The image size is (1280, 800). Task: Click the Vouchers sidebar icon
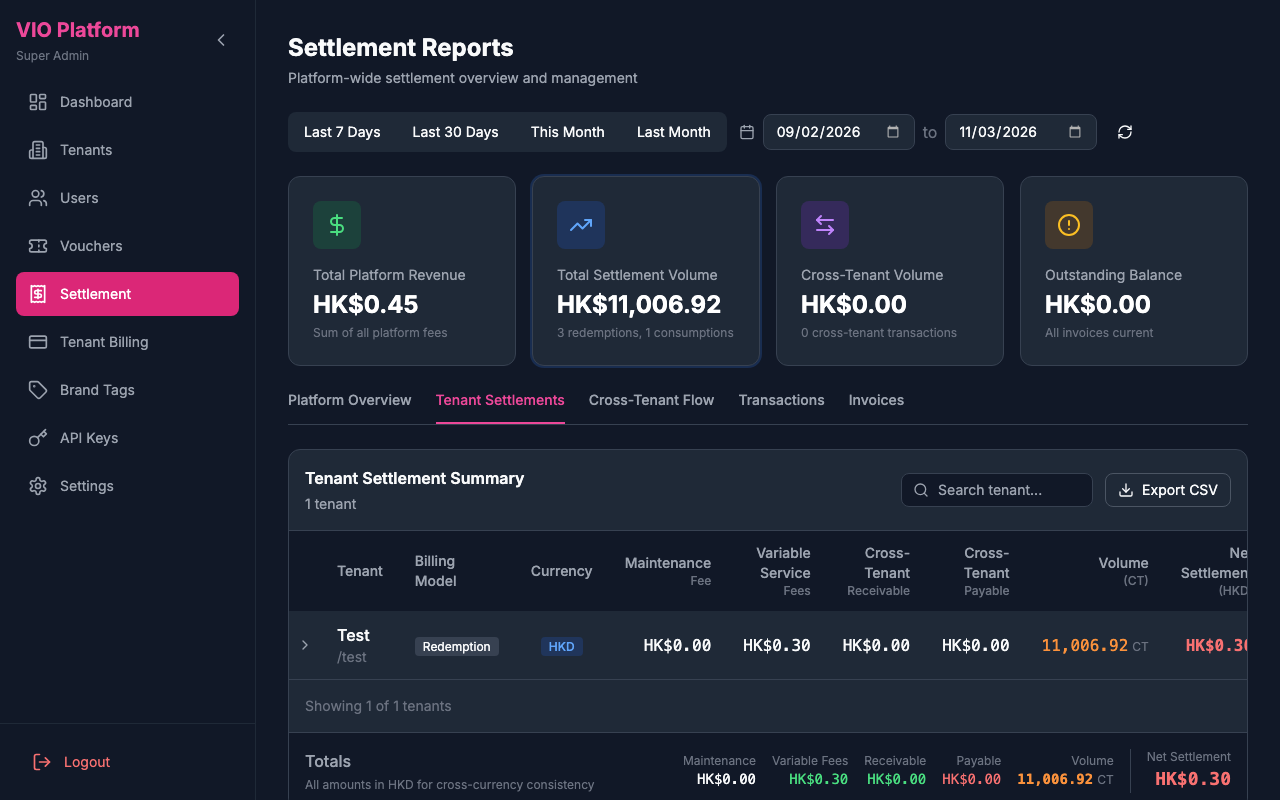click(38, 246)
